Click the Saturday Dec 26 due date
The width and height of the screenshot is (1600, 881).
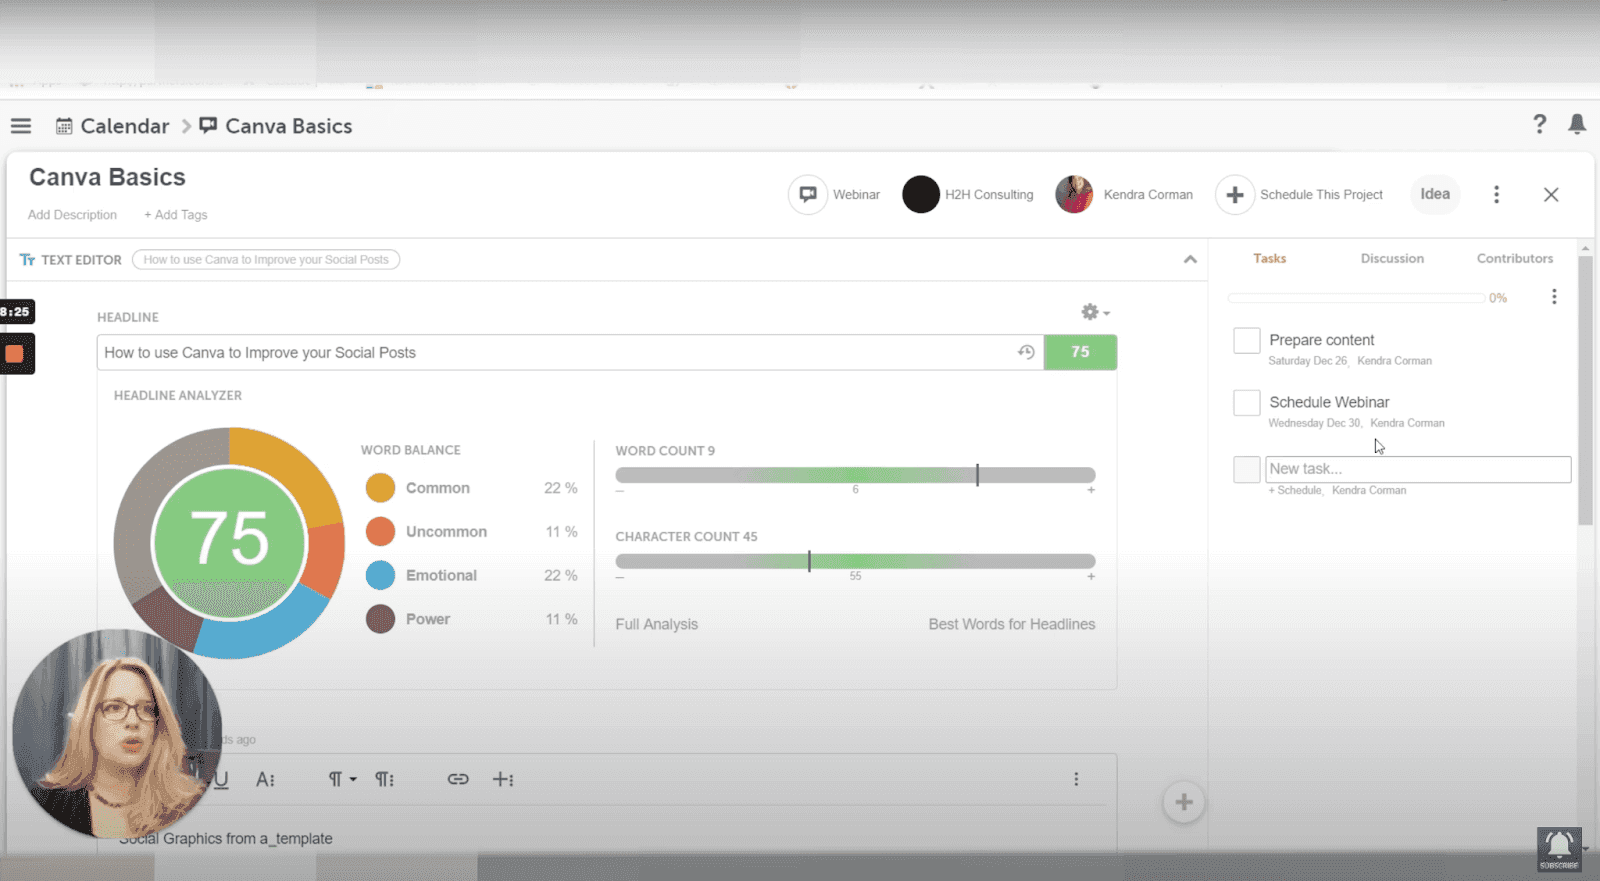click(x=1307, y=361)
